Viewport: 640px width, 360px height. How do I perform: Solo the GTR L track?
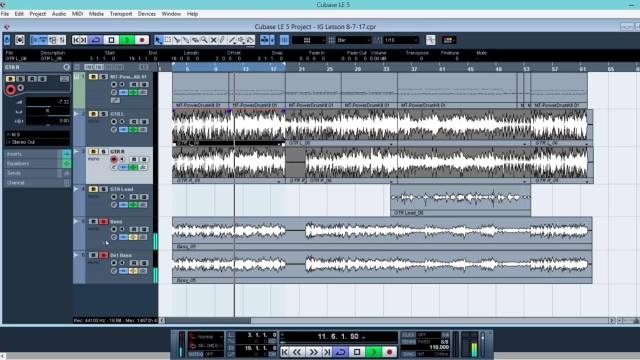[x=103, y=114]
